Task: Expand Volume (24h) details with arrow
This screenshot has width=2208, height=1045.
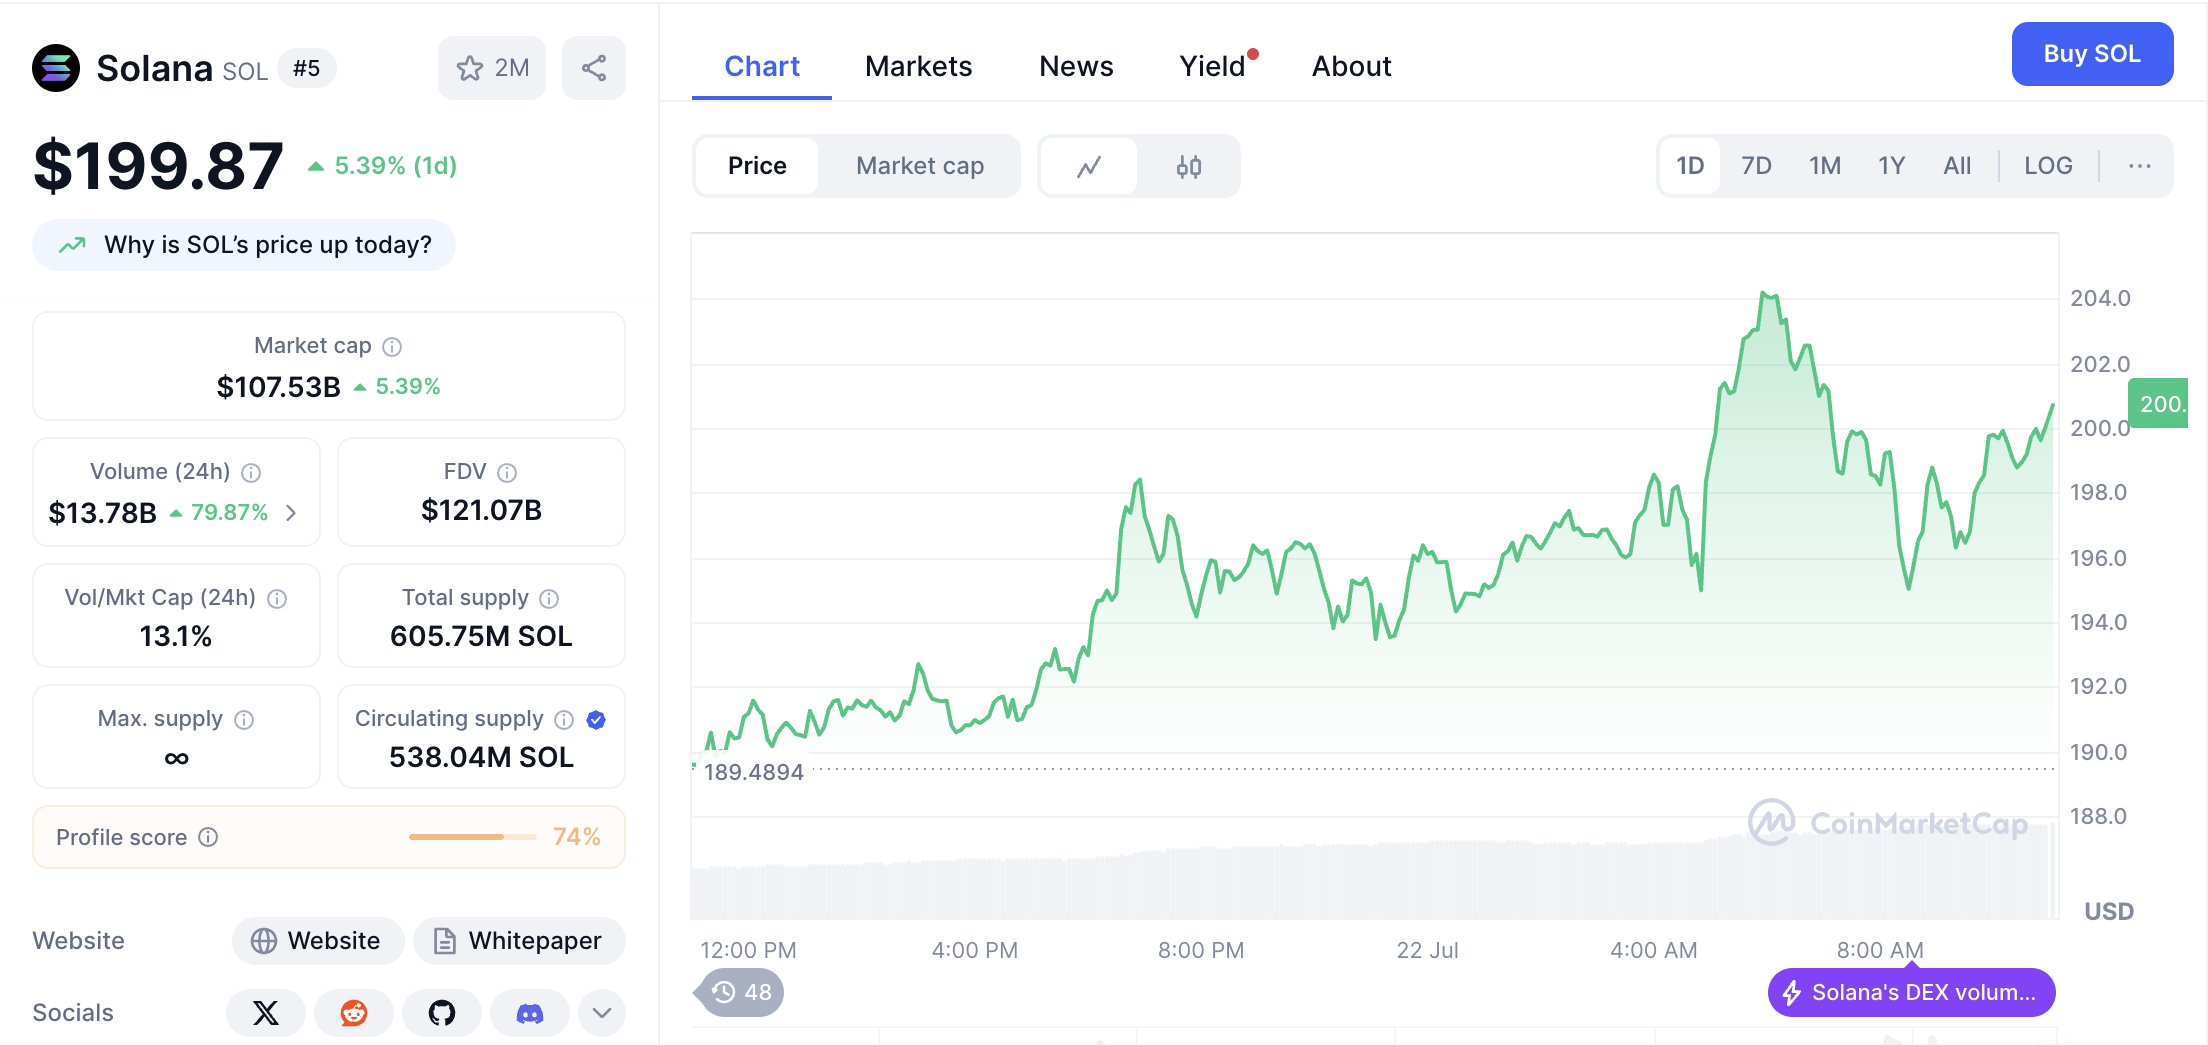Action: [x=291, y=513]
